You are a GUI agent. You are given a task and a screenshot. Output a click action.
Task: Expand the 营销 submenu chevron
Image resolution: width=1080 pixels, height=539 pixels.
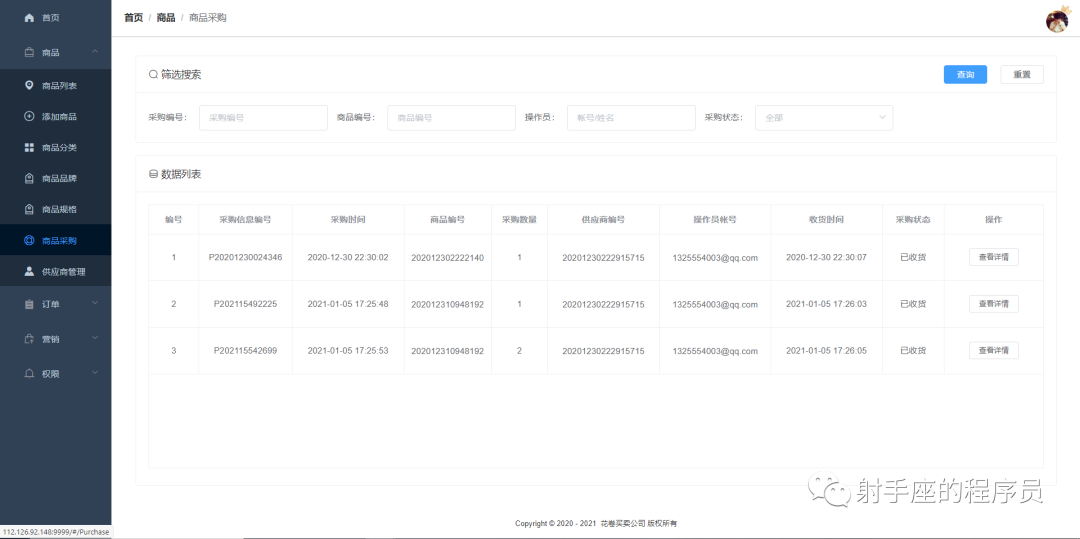[95, 338]
